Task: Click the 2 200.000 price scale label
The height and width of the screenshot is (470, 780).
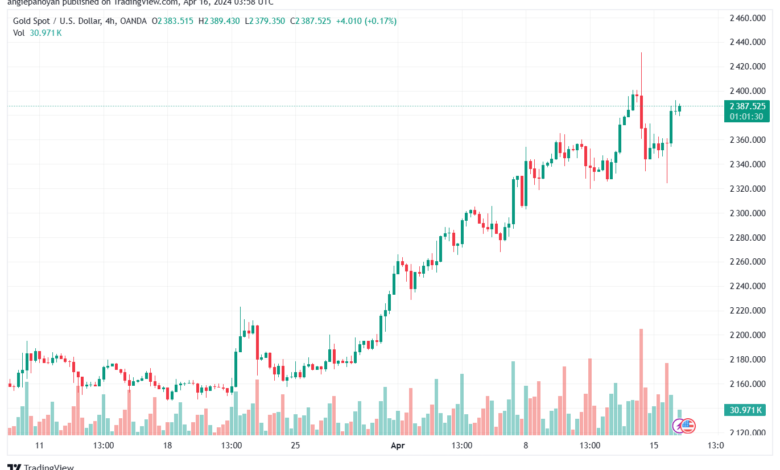Action: point(748,335)
